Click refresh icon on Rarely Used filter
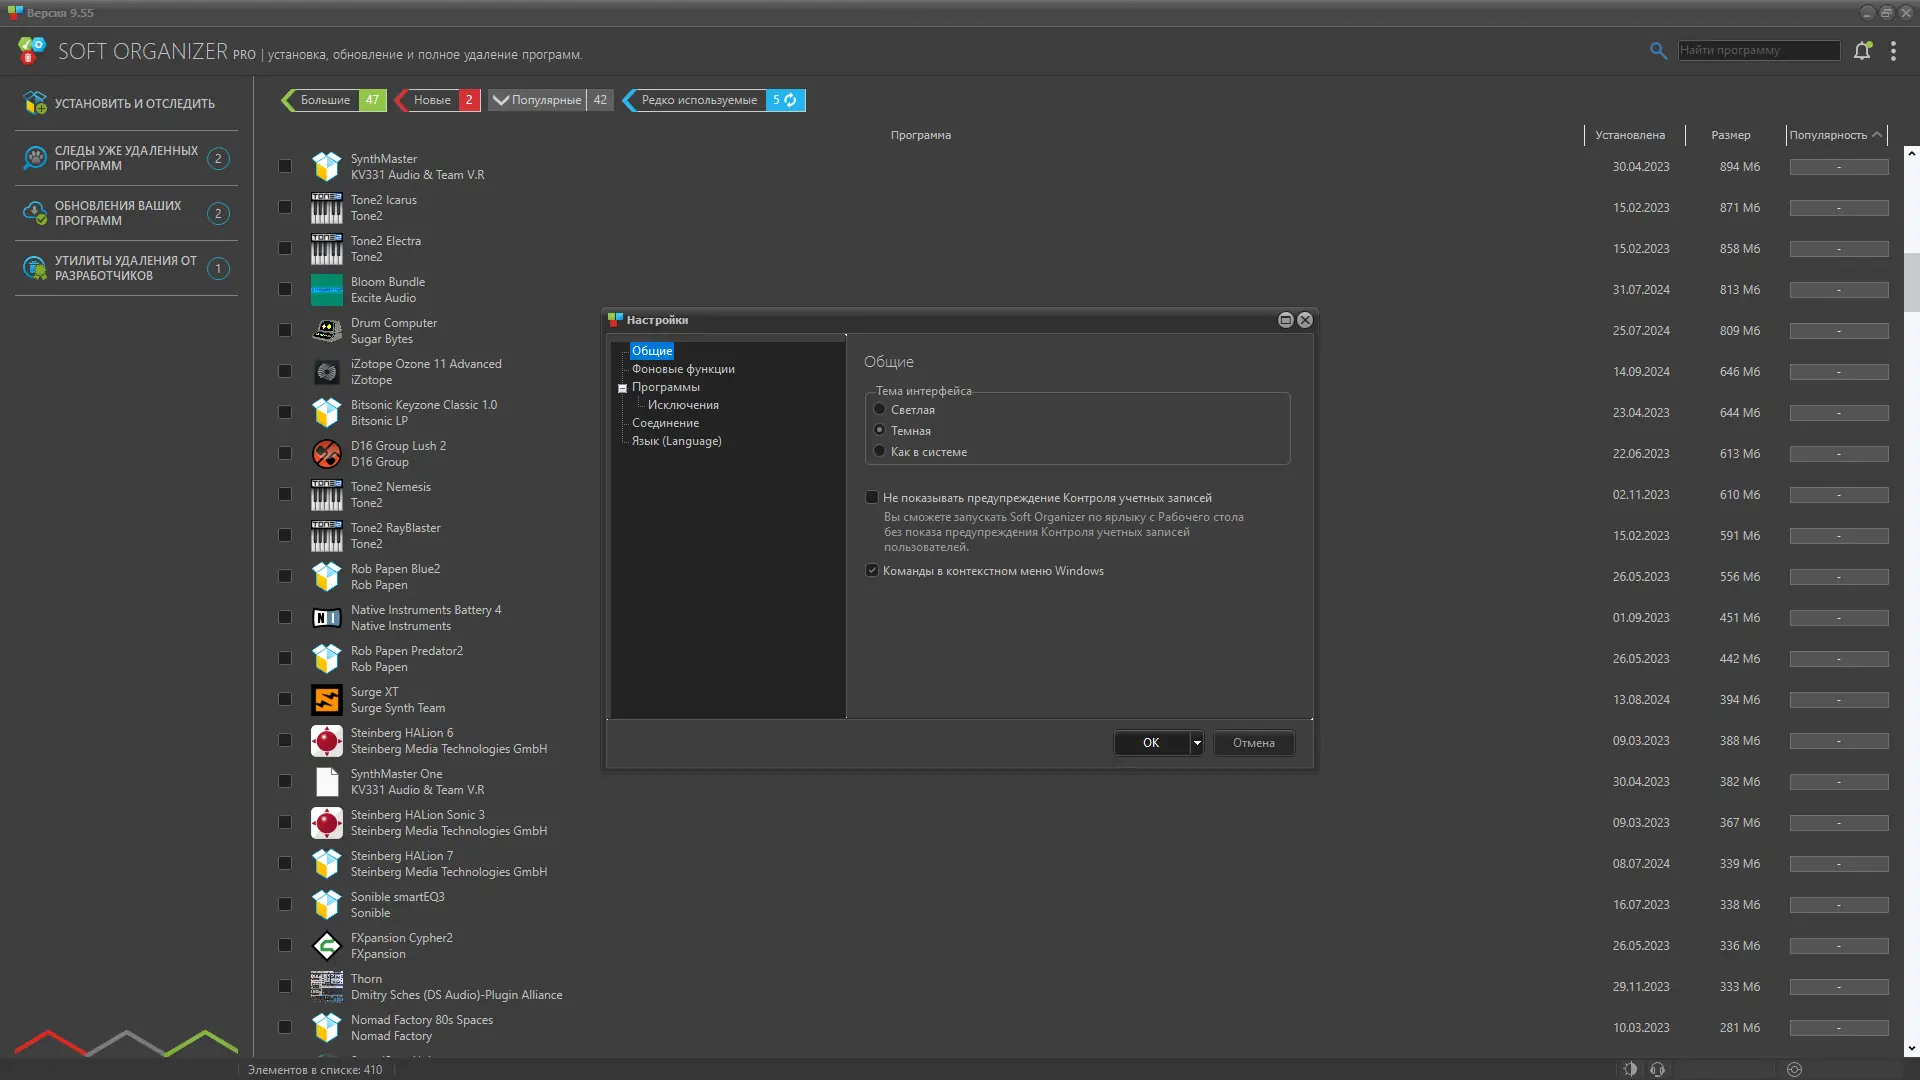The image size is (1920, 1080). pyautogui.click(x=791, y=100)
